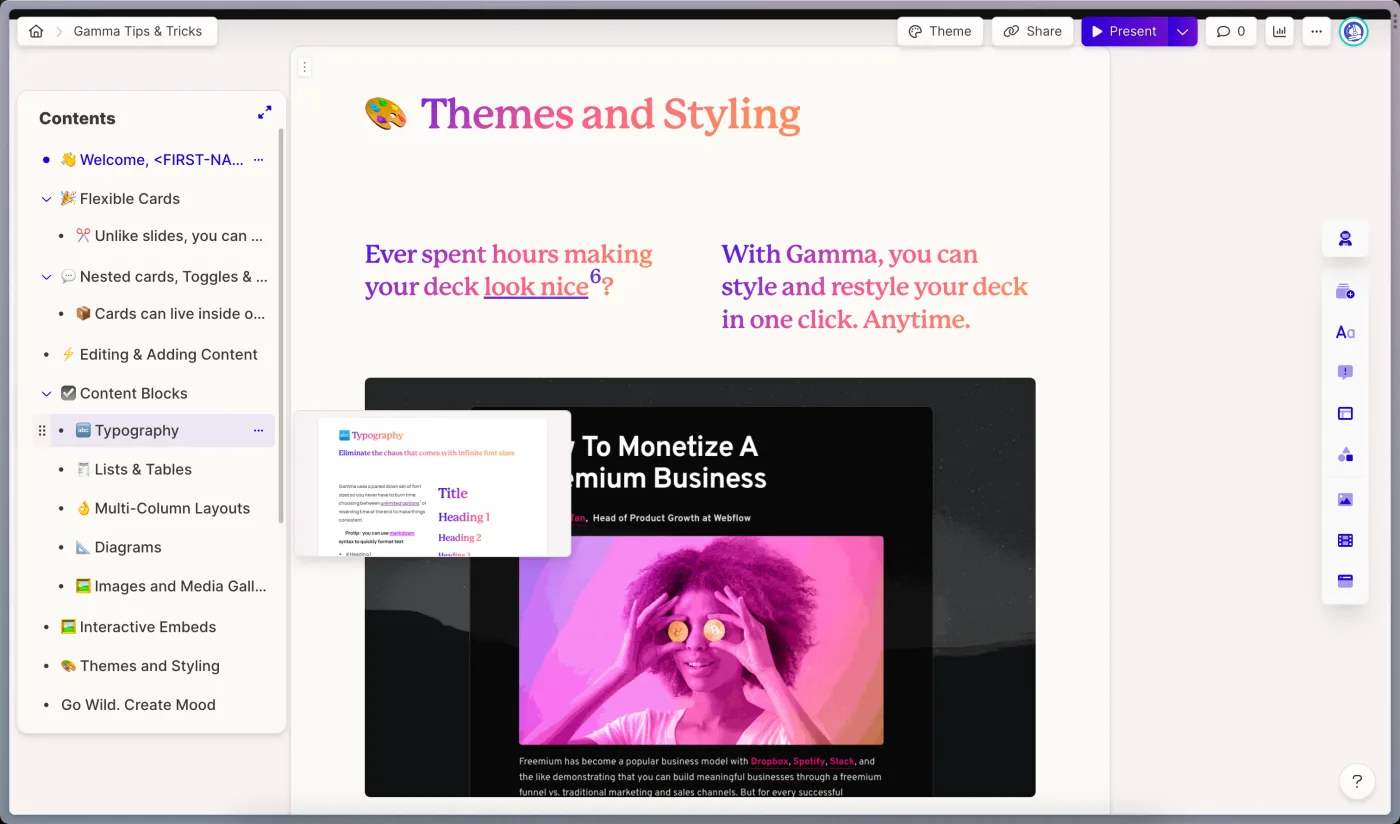Collapse the Flexible Cards section
The width and height of the screenshot is (1400, 824).
(46, 199)
